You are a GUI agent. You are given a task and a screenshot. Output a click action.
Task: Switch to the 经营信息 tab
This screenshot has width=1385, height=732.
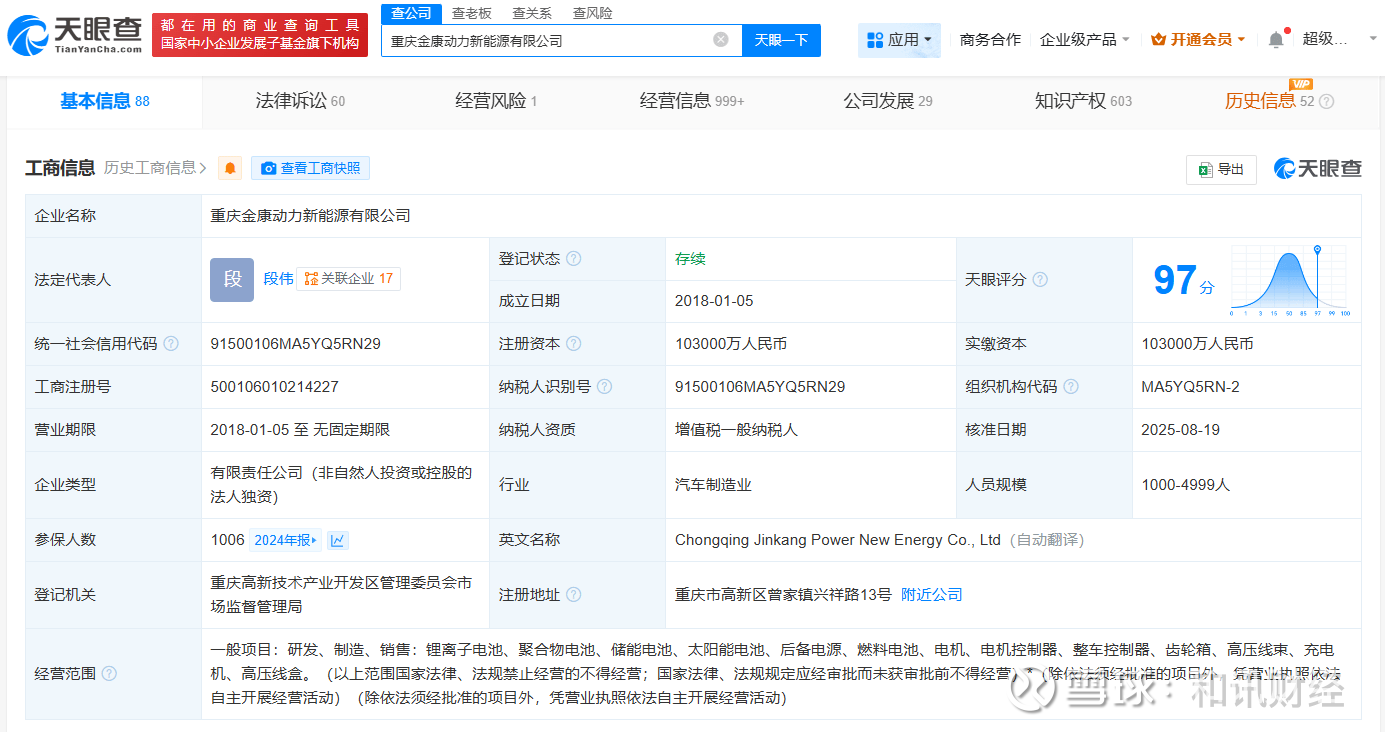pyautogui.click(x=692, y=101)
